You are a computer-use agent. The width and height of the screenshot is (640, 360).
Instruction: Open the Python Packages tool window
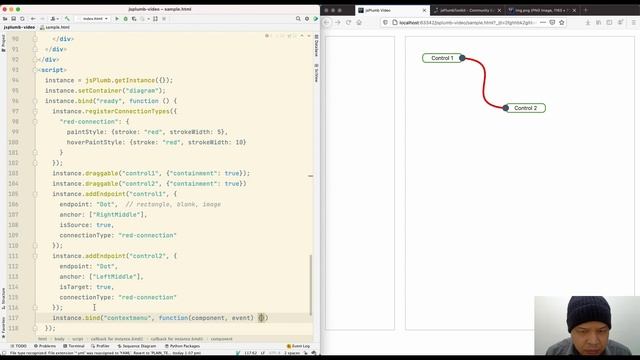click(182, 346)
